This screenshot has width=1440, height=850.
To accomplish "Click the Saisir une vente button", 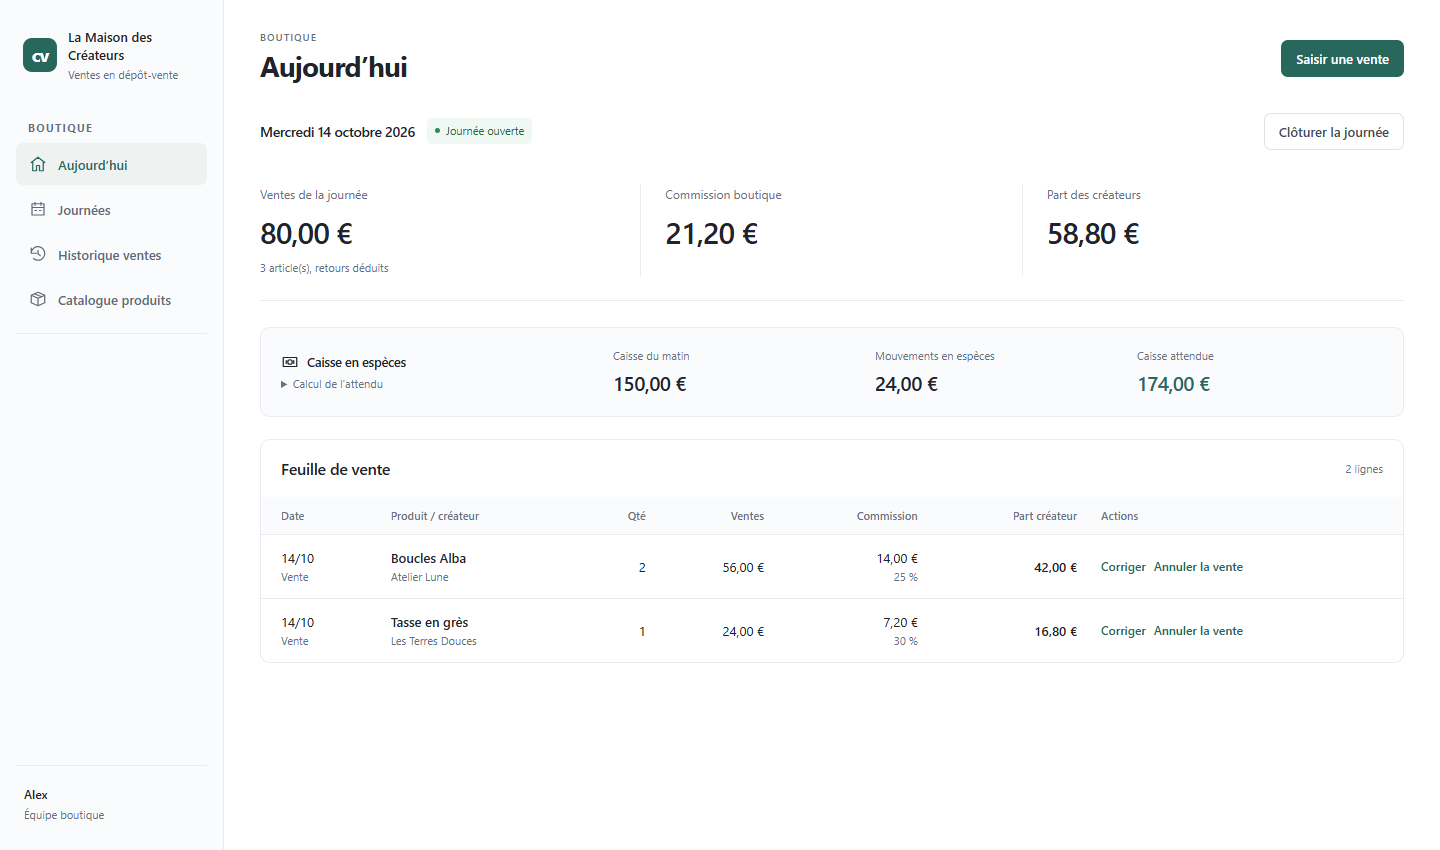I will click(x=1342, y=59).
